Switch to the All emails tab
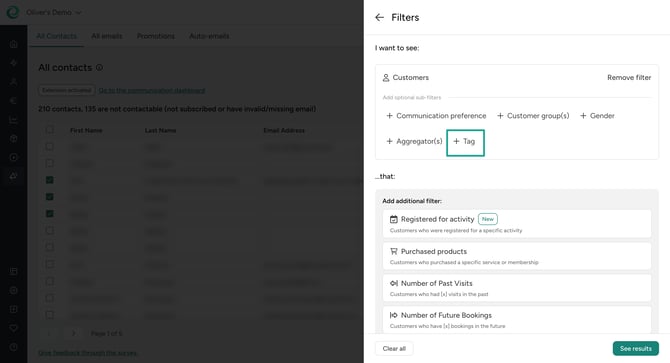The height and width of the screenshot is (363, 670). [107, 36]
